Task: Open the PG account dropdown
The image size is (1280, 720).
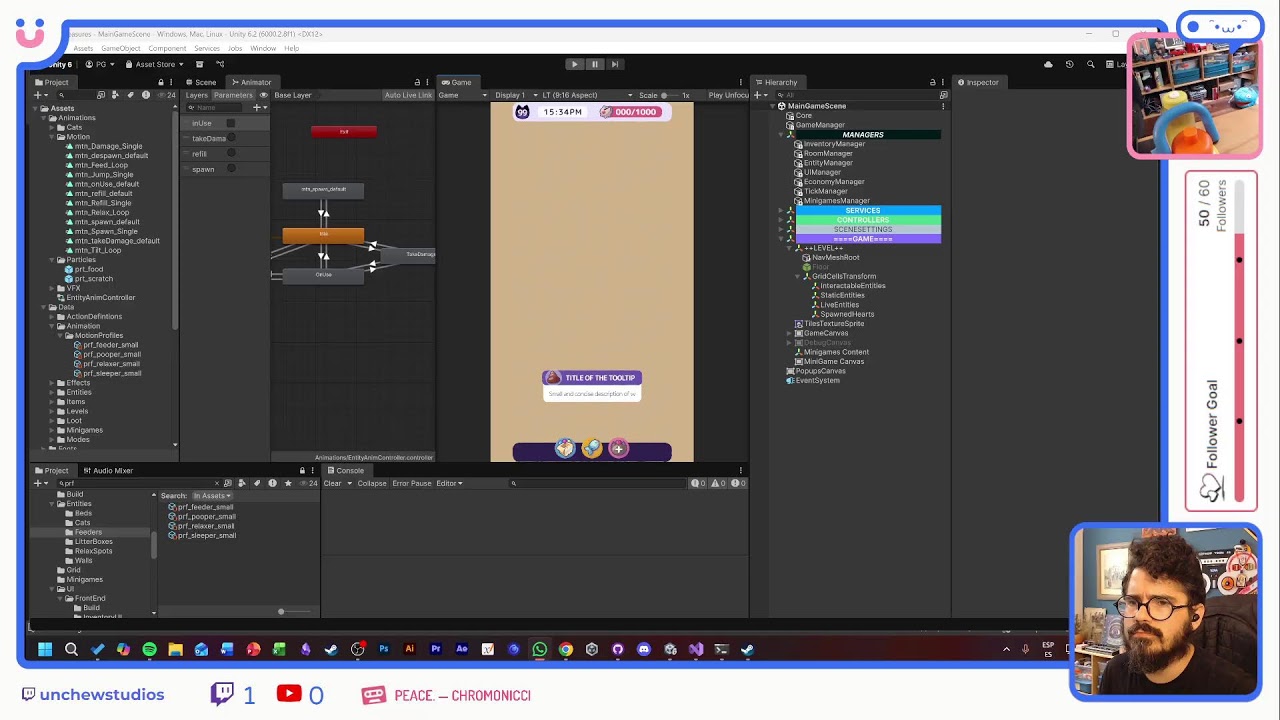Action: coord(99,64)
